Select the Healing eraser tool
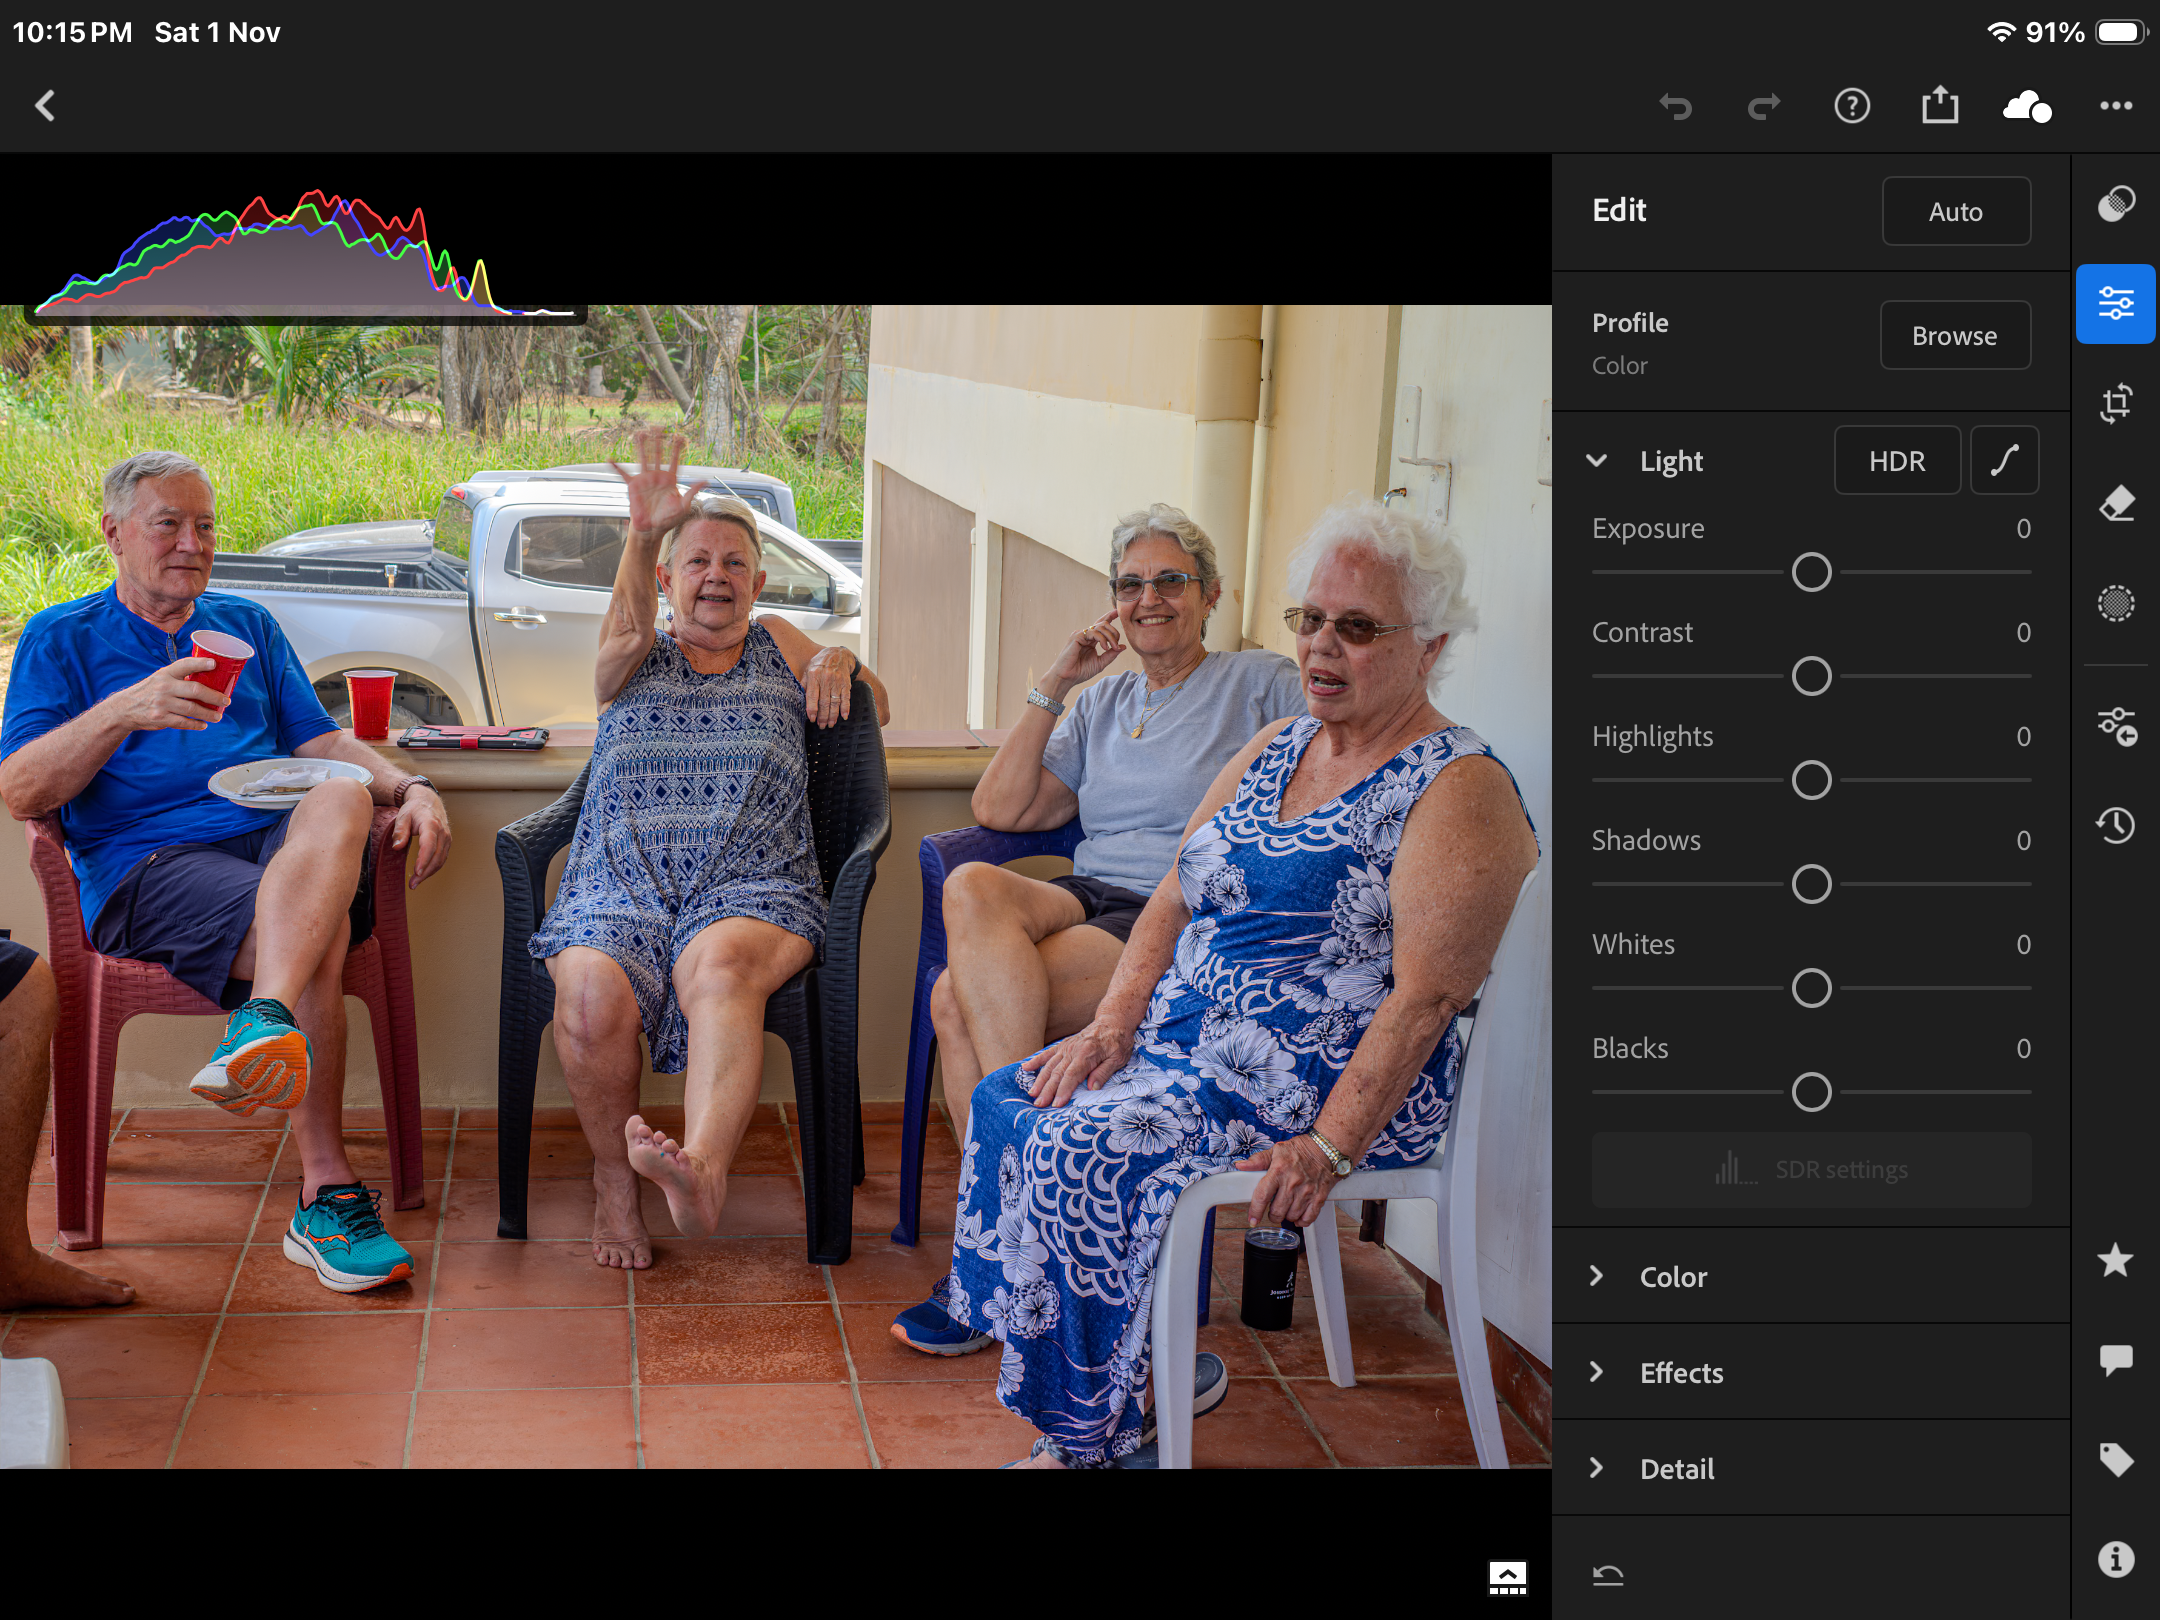Image resolution: width=2160 pixels, height=1620 pixels. coord(2115,504)
